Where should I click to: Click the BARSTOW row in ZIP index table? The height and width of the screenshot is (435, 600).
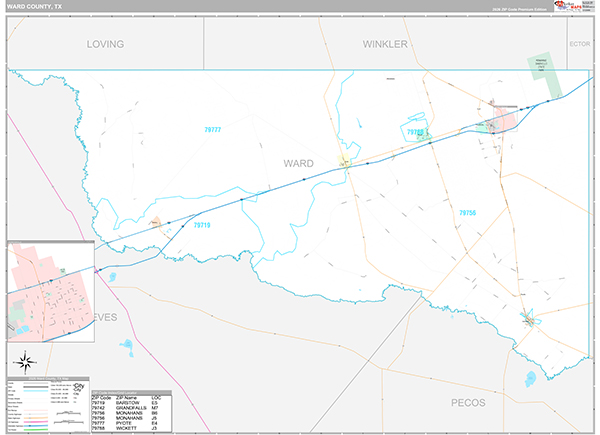130,402
